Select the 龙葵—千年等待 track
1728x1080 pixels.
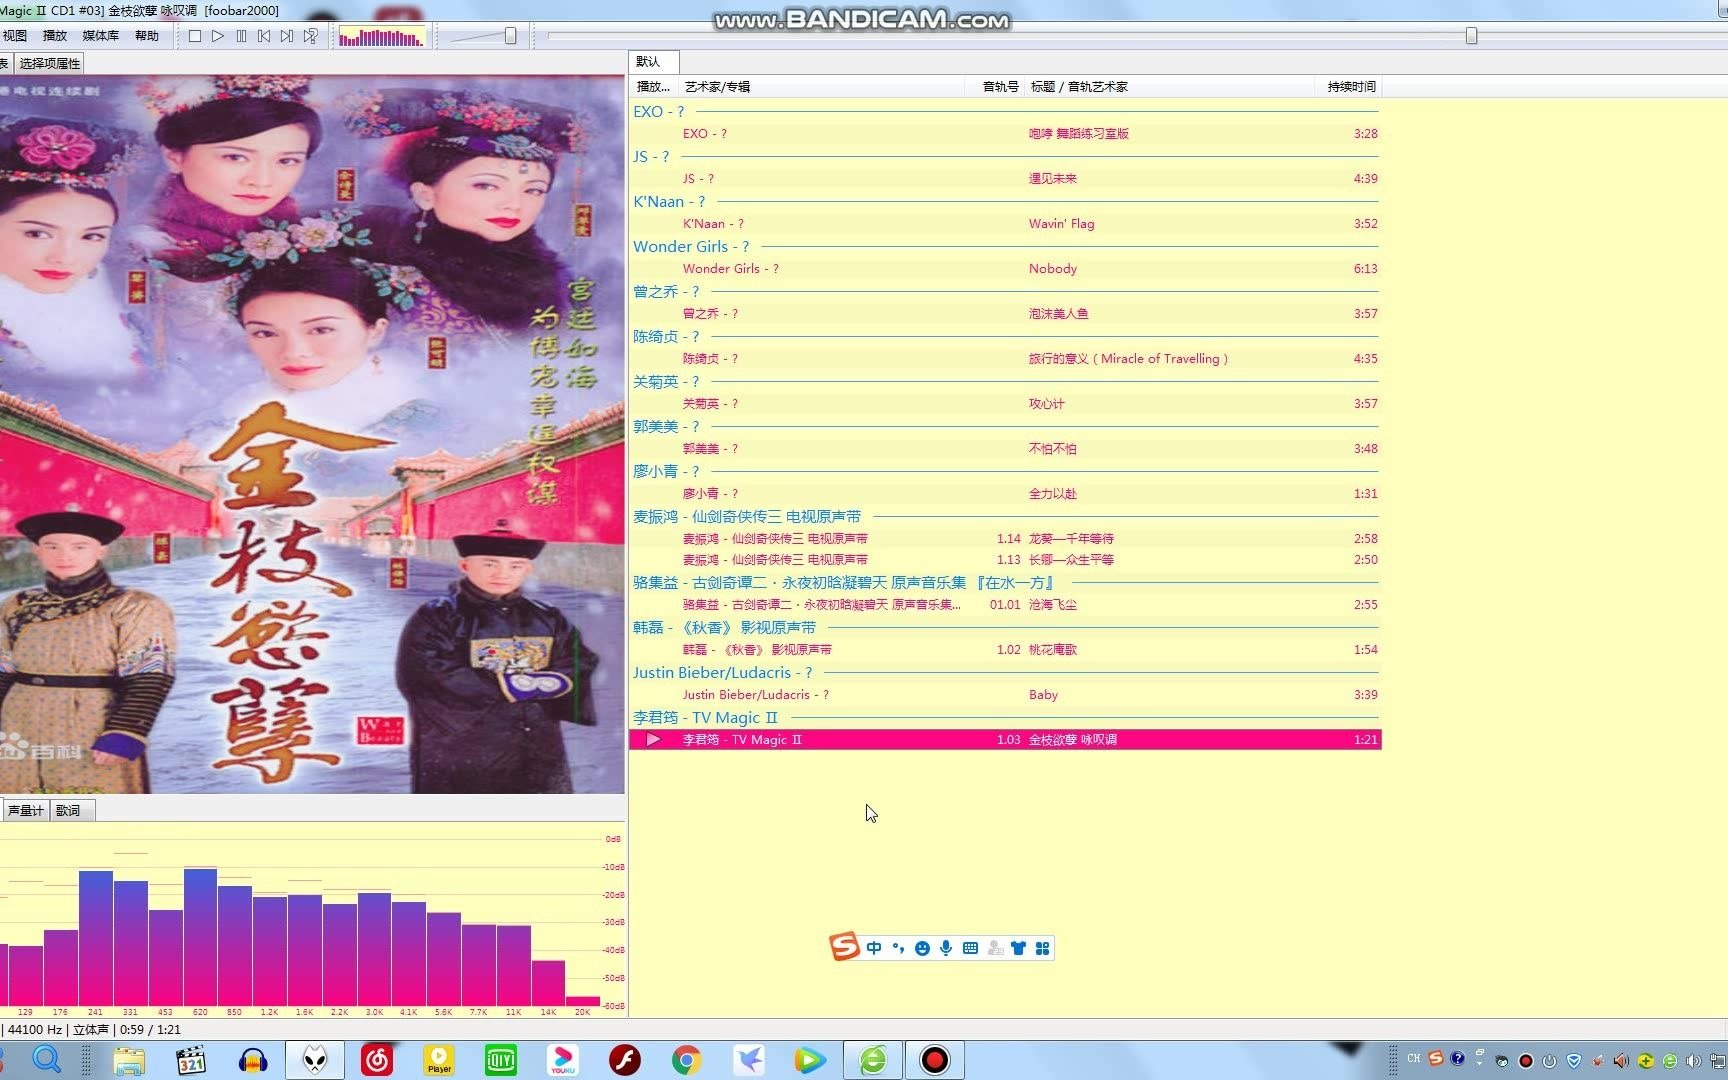click(x=1005, y=538)
